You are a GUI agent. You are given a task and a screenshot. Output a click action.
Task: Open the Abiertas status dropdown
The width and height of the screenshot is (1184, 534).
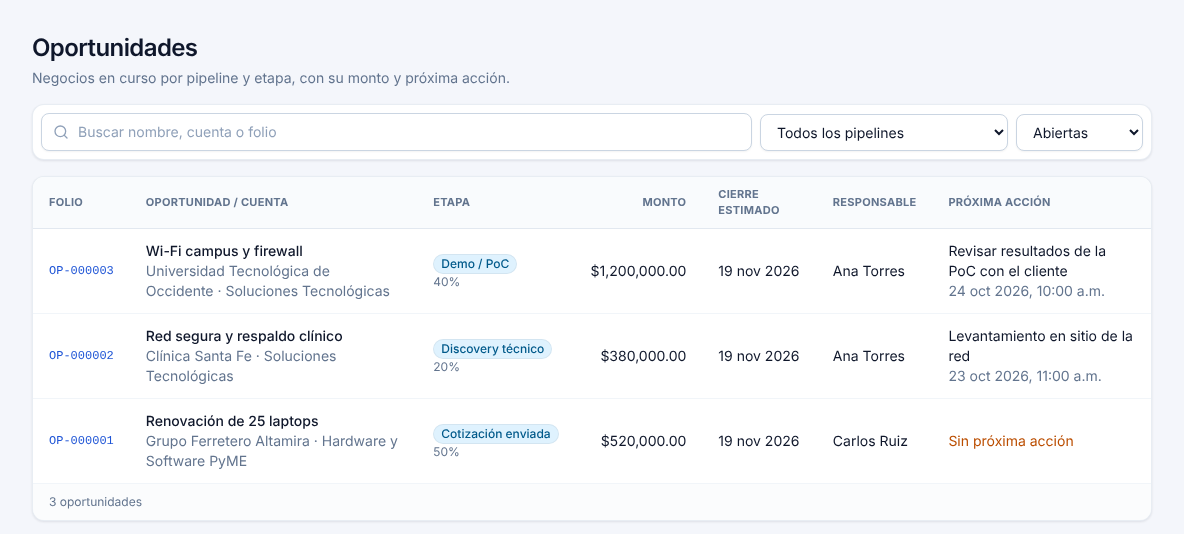tap(1079, 133)
